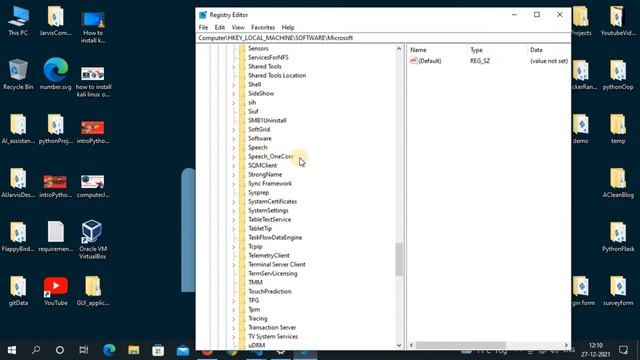Screen dimensions: 640x360
Task: Open the Help menu
Action: [288, 27]
